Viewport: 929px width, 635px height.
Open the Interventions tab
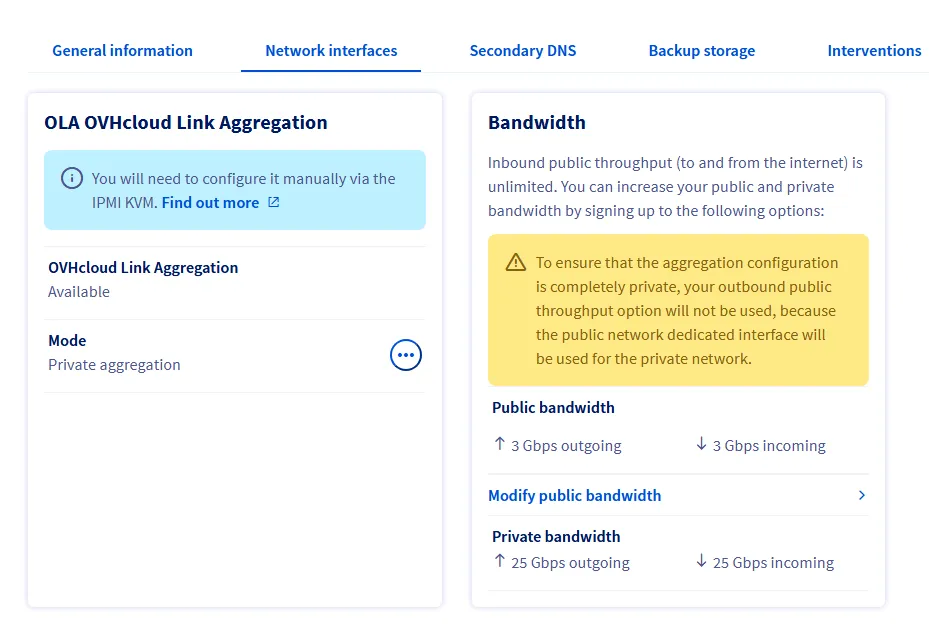(874, 51)
